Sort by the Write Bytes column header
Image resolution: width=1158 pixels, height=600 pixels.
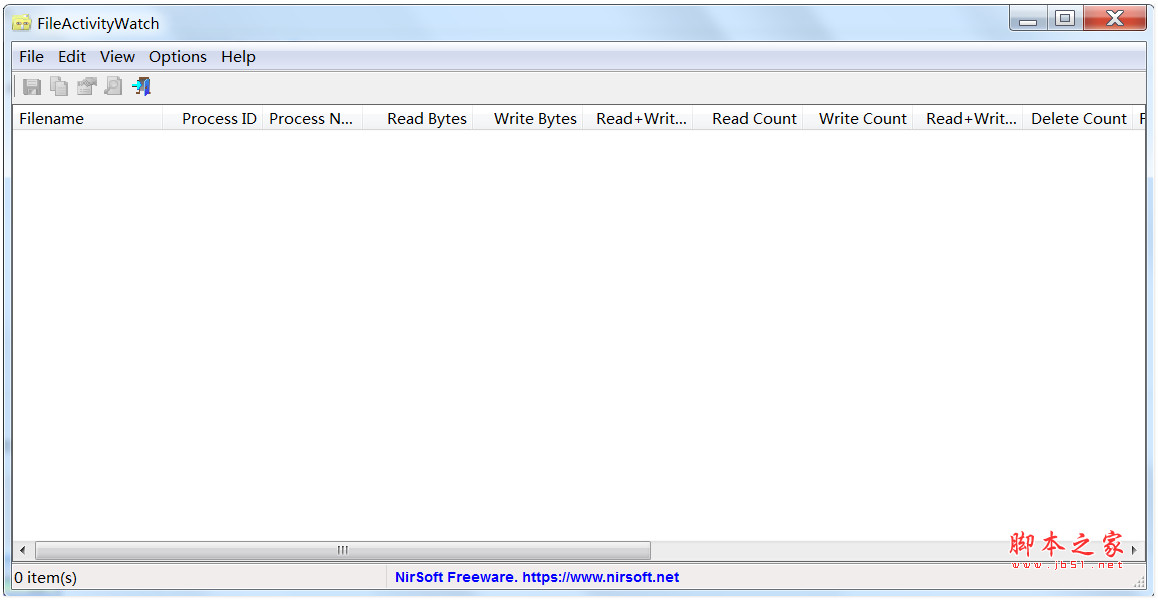[x=535, y=118]
